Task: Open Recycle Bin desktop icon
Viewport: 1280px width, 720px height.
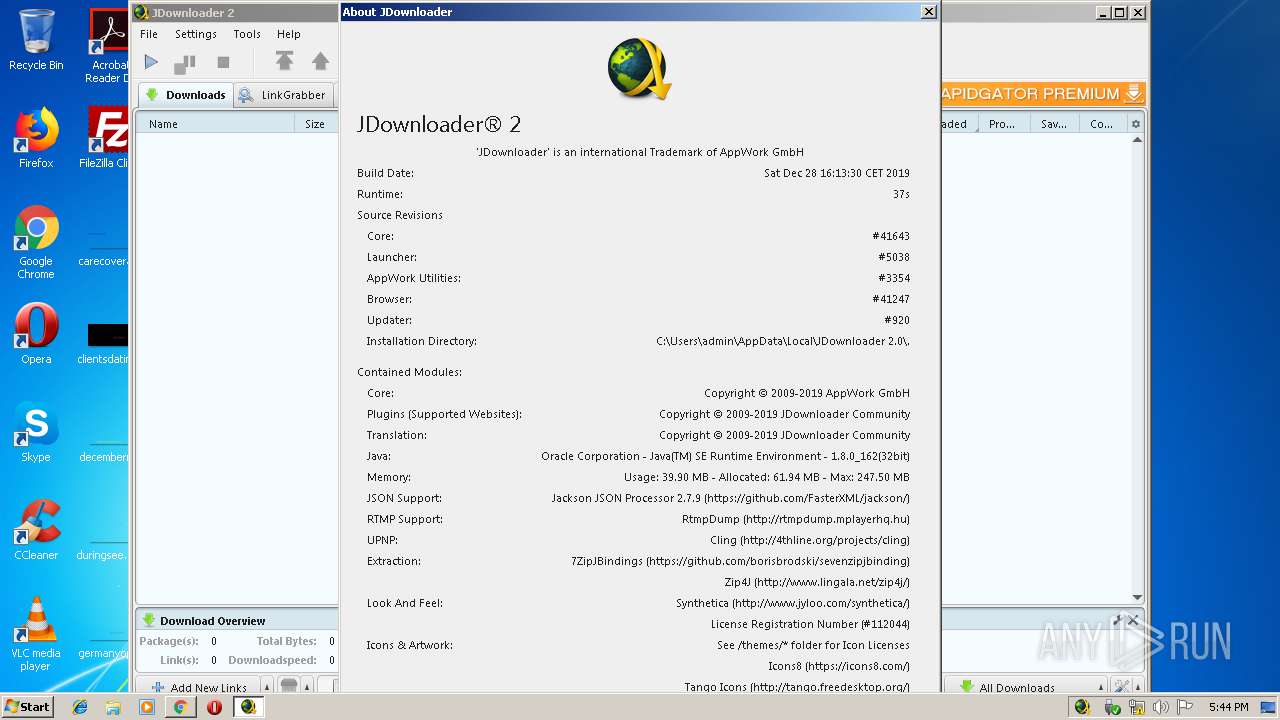Action: (36, 40)
